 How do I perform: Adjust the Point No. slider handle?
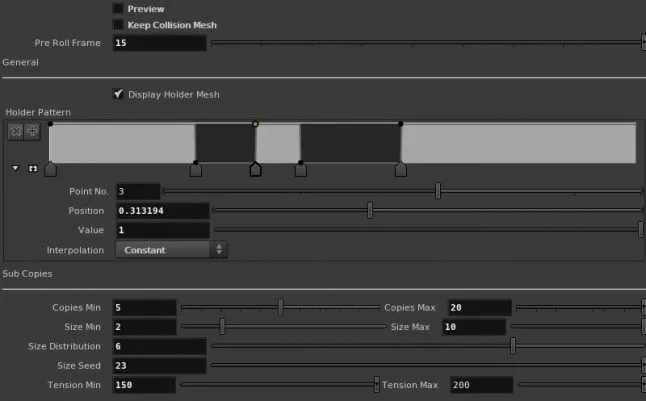[x=438, y=191]
